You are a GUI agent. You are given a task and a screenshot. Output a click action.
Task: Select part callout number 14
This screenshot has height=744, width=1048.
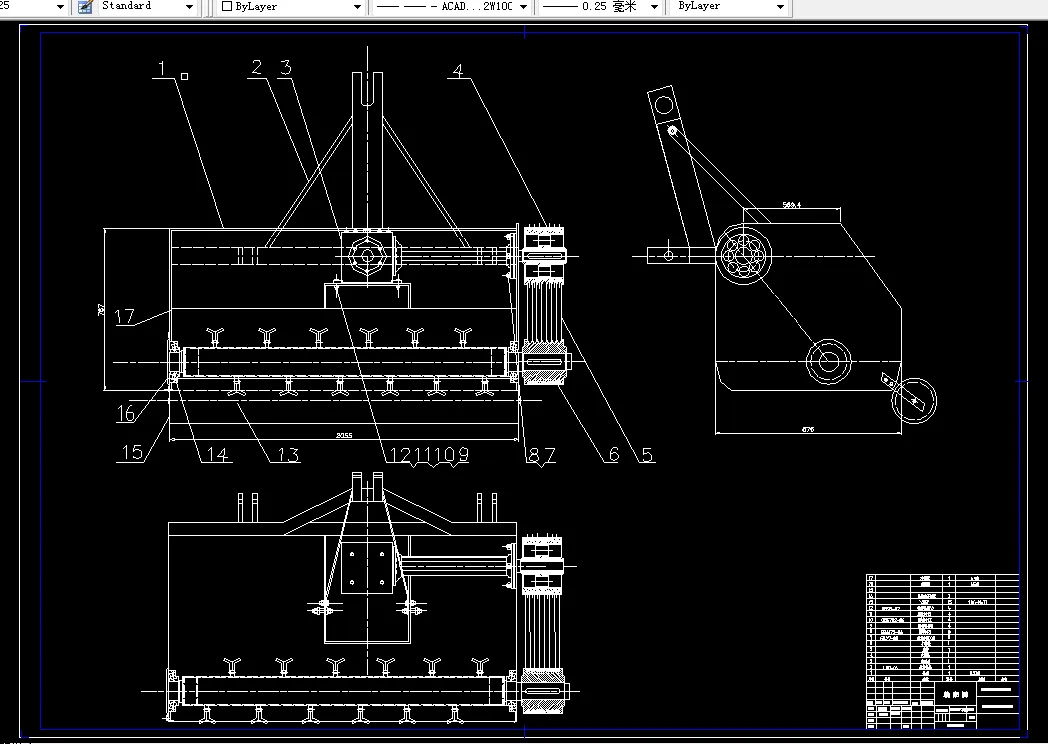pyautogui.click(x=217, y=455)
